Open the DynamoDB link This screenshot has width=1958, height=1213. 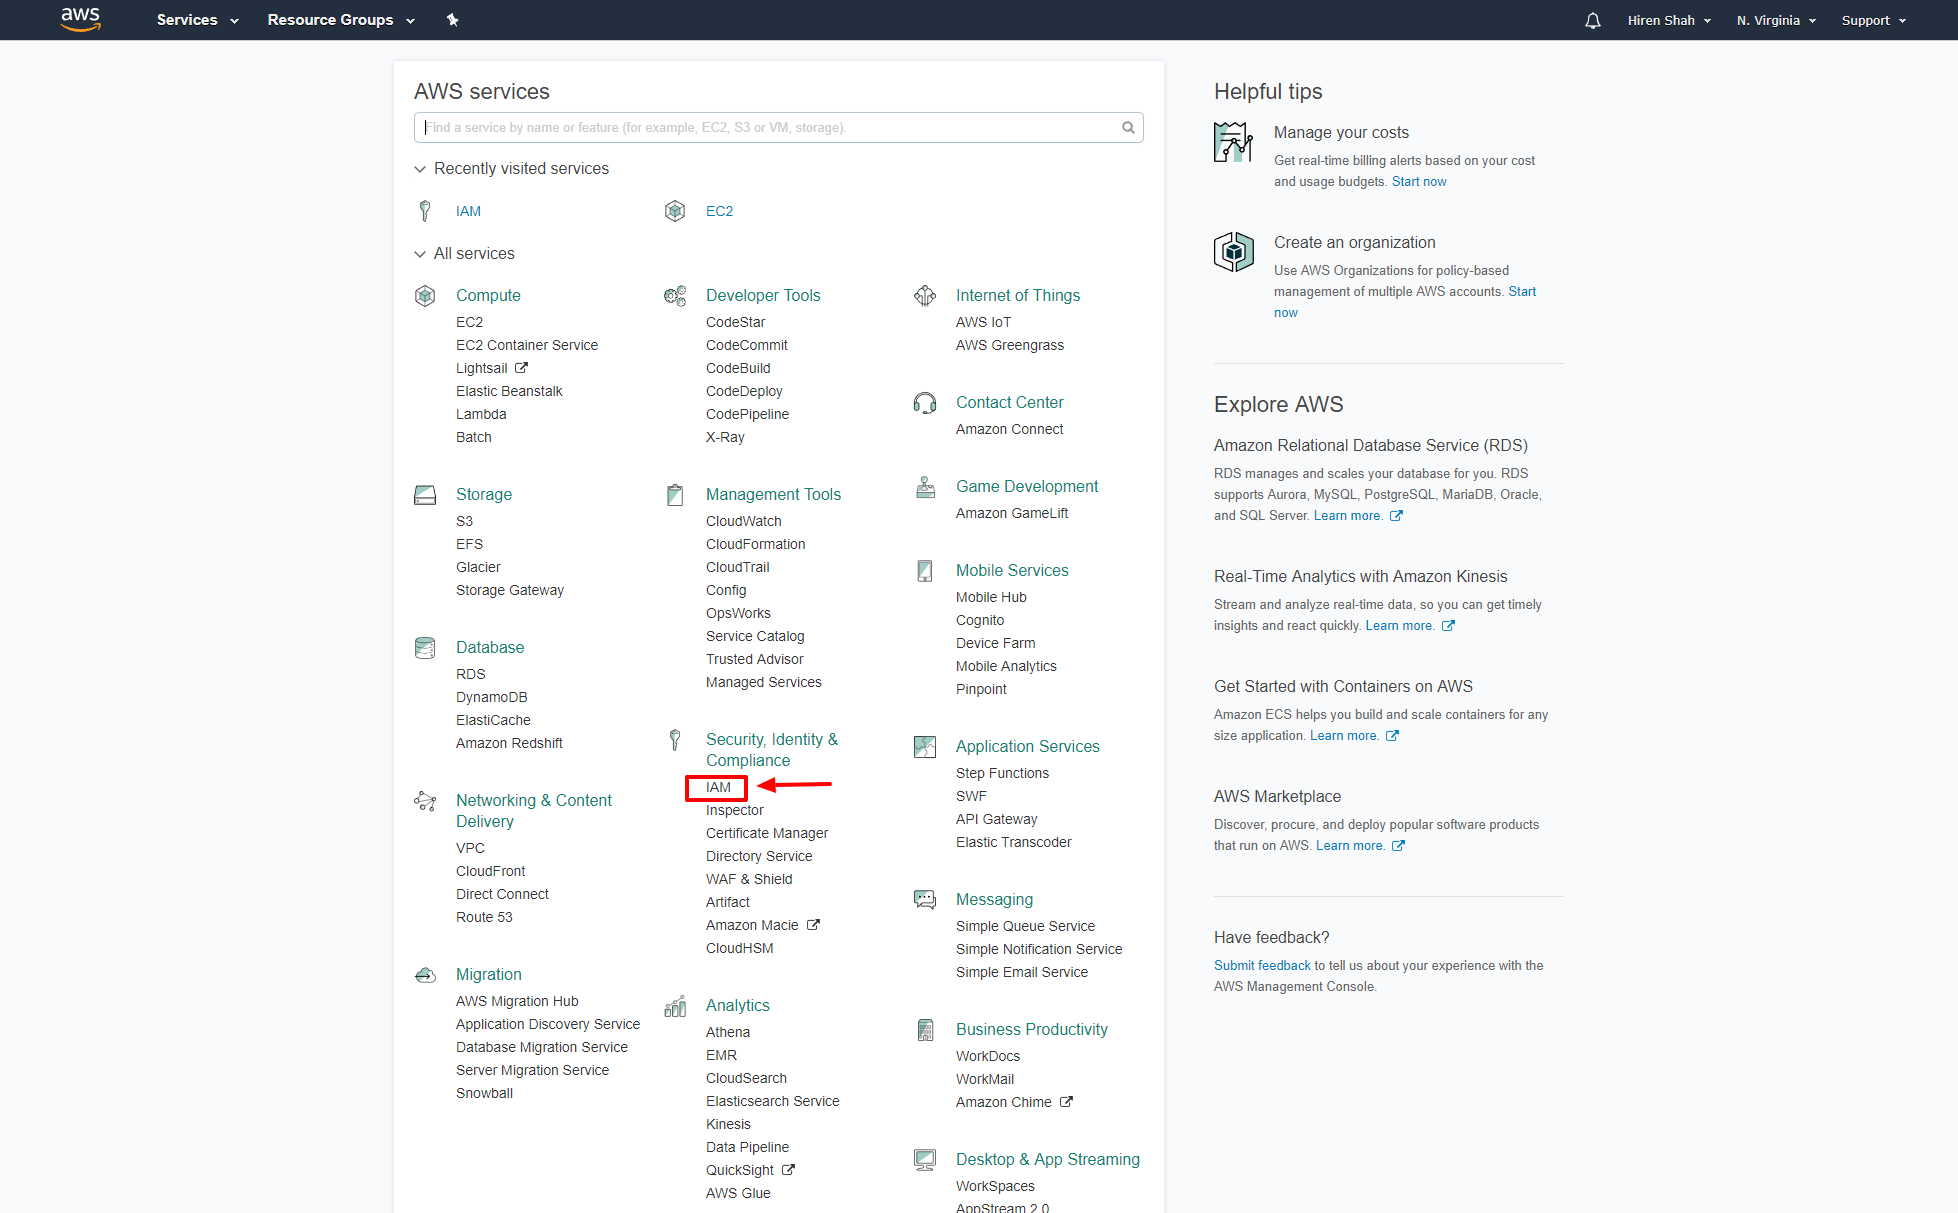(x=491, y=697)
